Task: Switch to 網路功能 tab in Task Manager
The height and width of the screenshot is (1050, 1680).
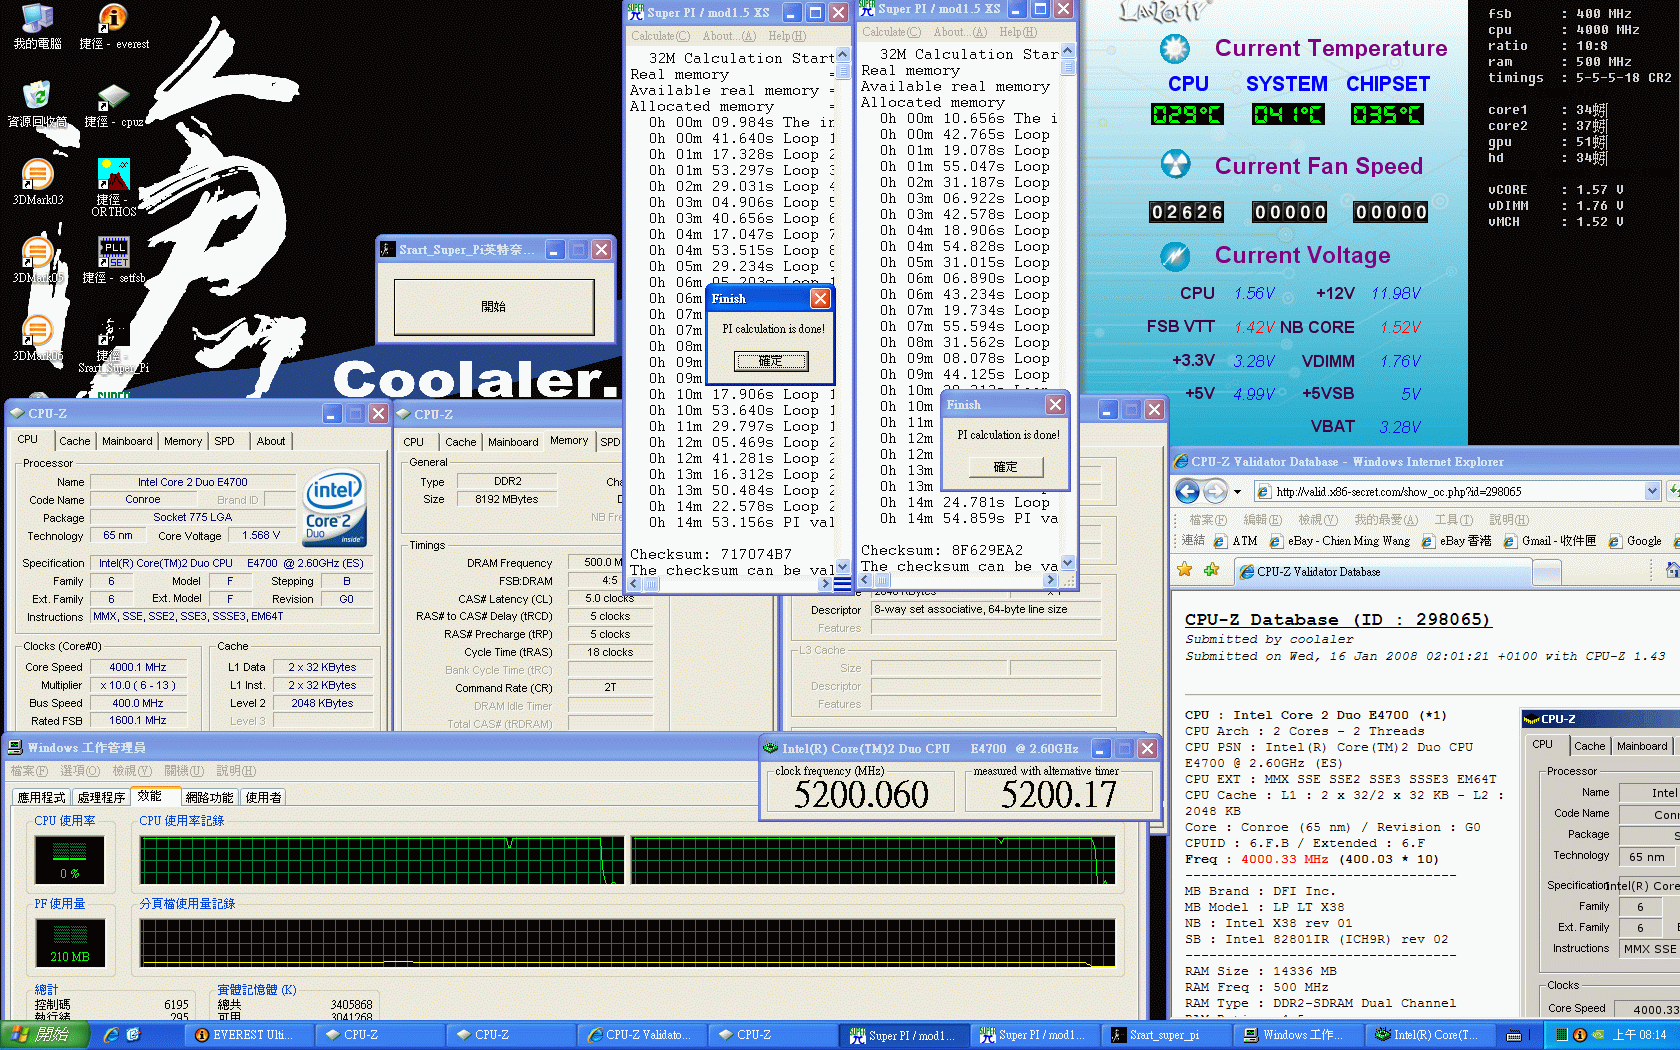Action: click(x=210, y=797)
